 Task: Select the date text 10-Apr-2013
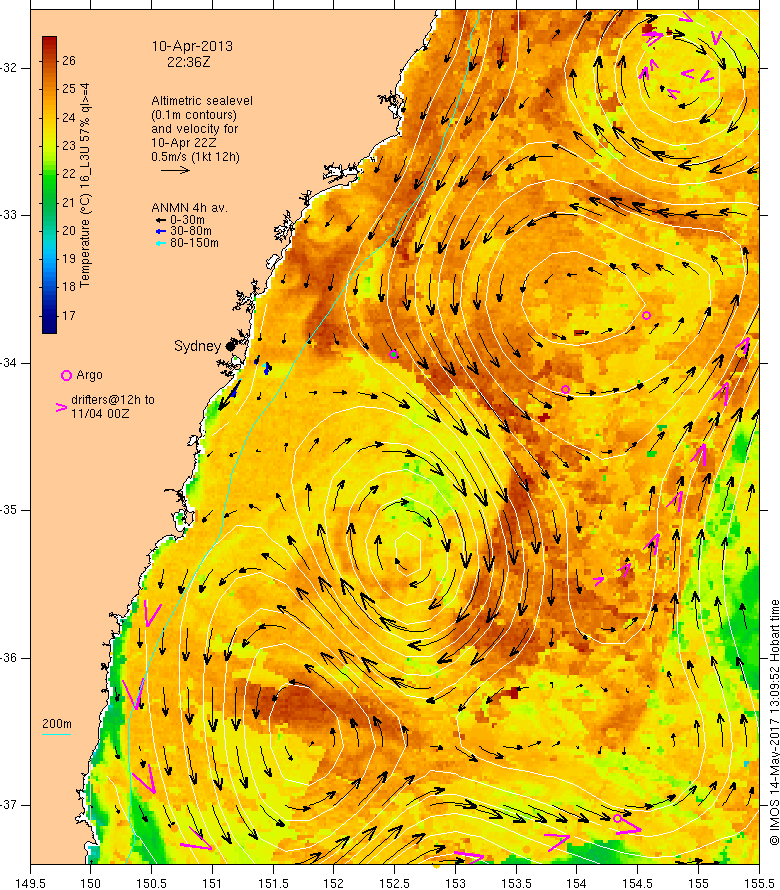(x=192, y=47)
